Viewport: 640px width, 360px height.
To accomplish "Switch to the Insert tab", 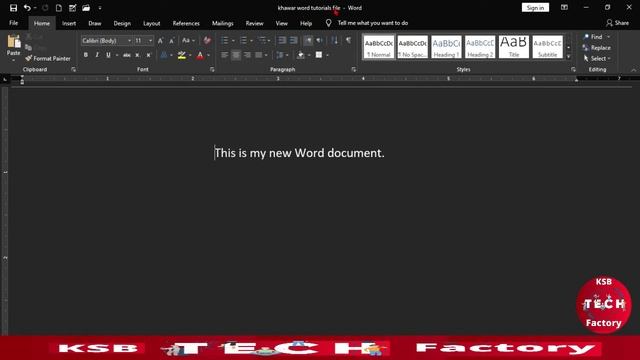I will (x=69, y=23).
